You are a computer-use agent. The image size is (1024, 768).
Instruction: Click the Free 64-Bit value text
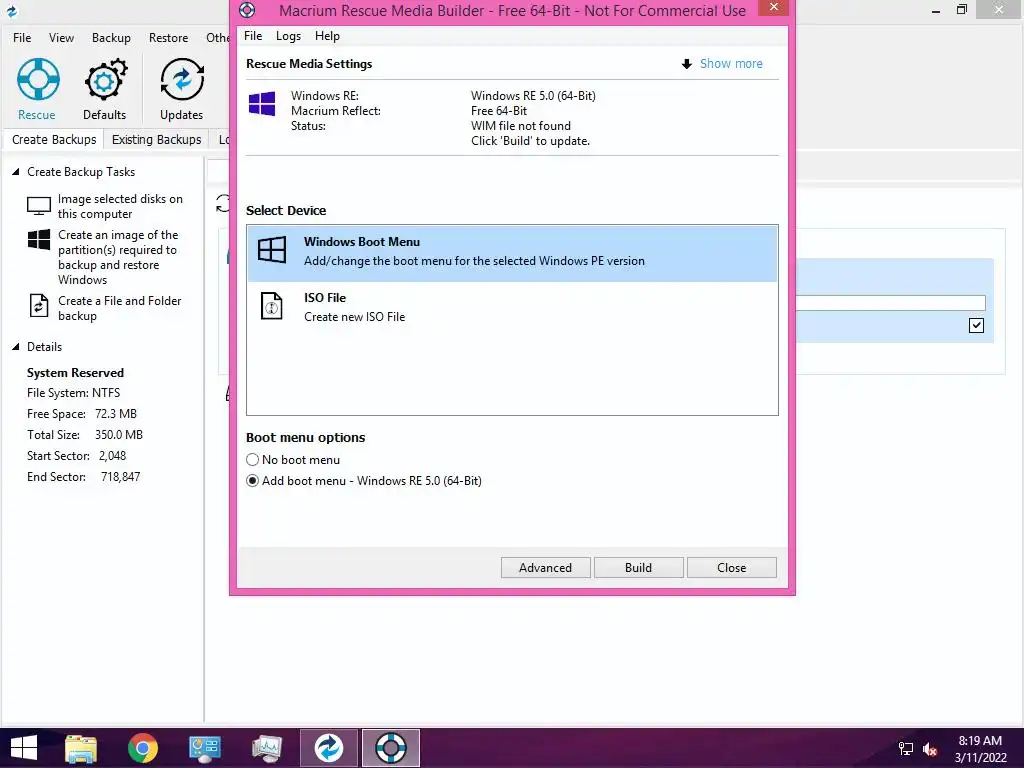[x=499, y=111]
